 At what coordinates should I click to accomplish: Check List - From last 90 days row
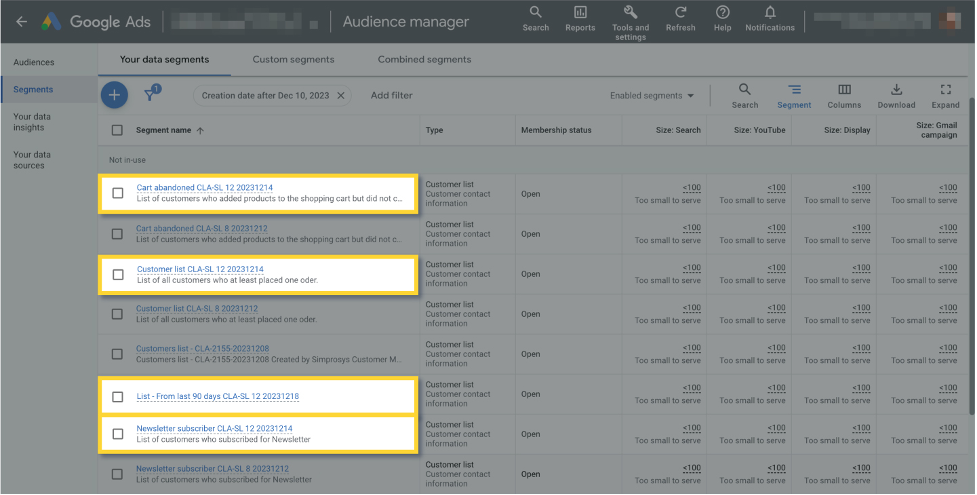[x=117, y=396]
